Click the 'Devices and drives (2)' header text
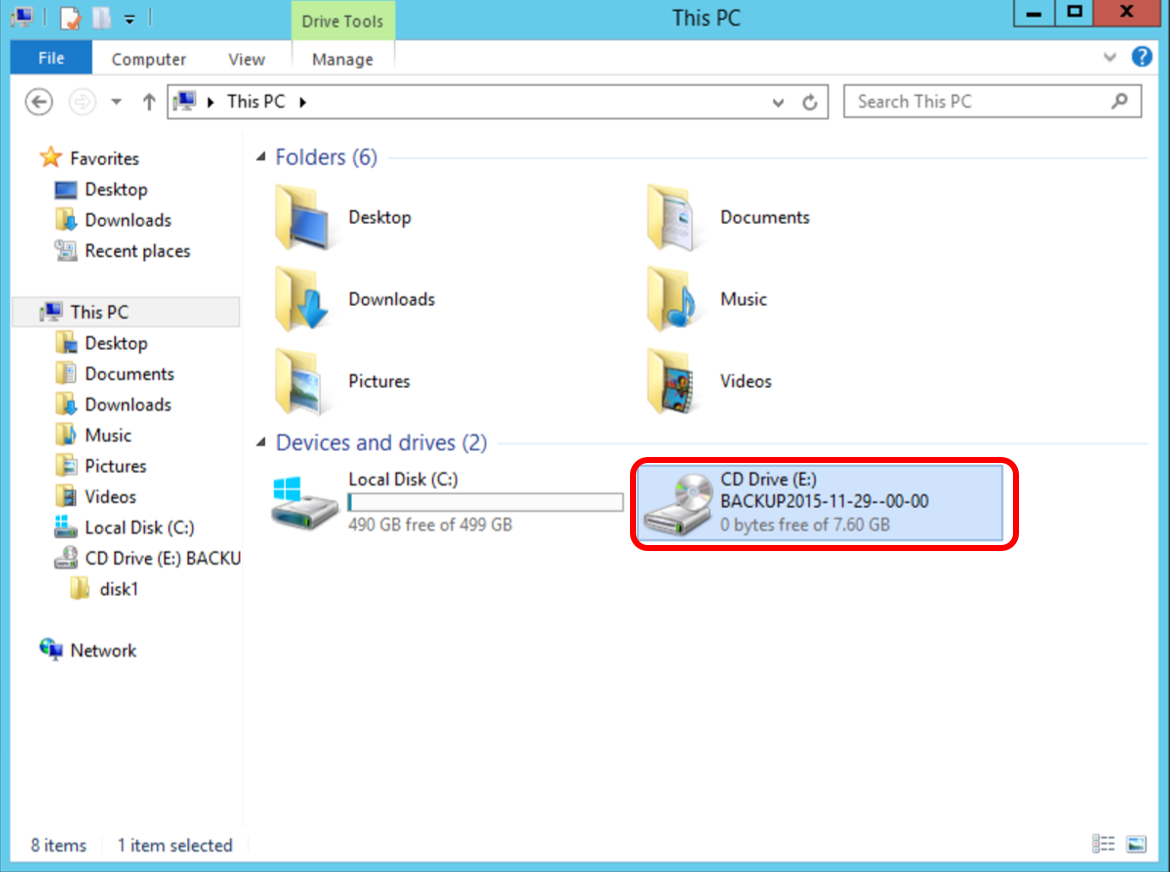The height and width of the screenshot is (872, 1170). point(381,442)
